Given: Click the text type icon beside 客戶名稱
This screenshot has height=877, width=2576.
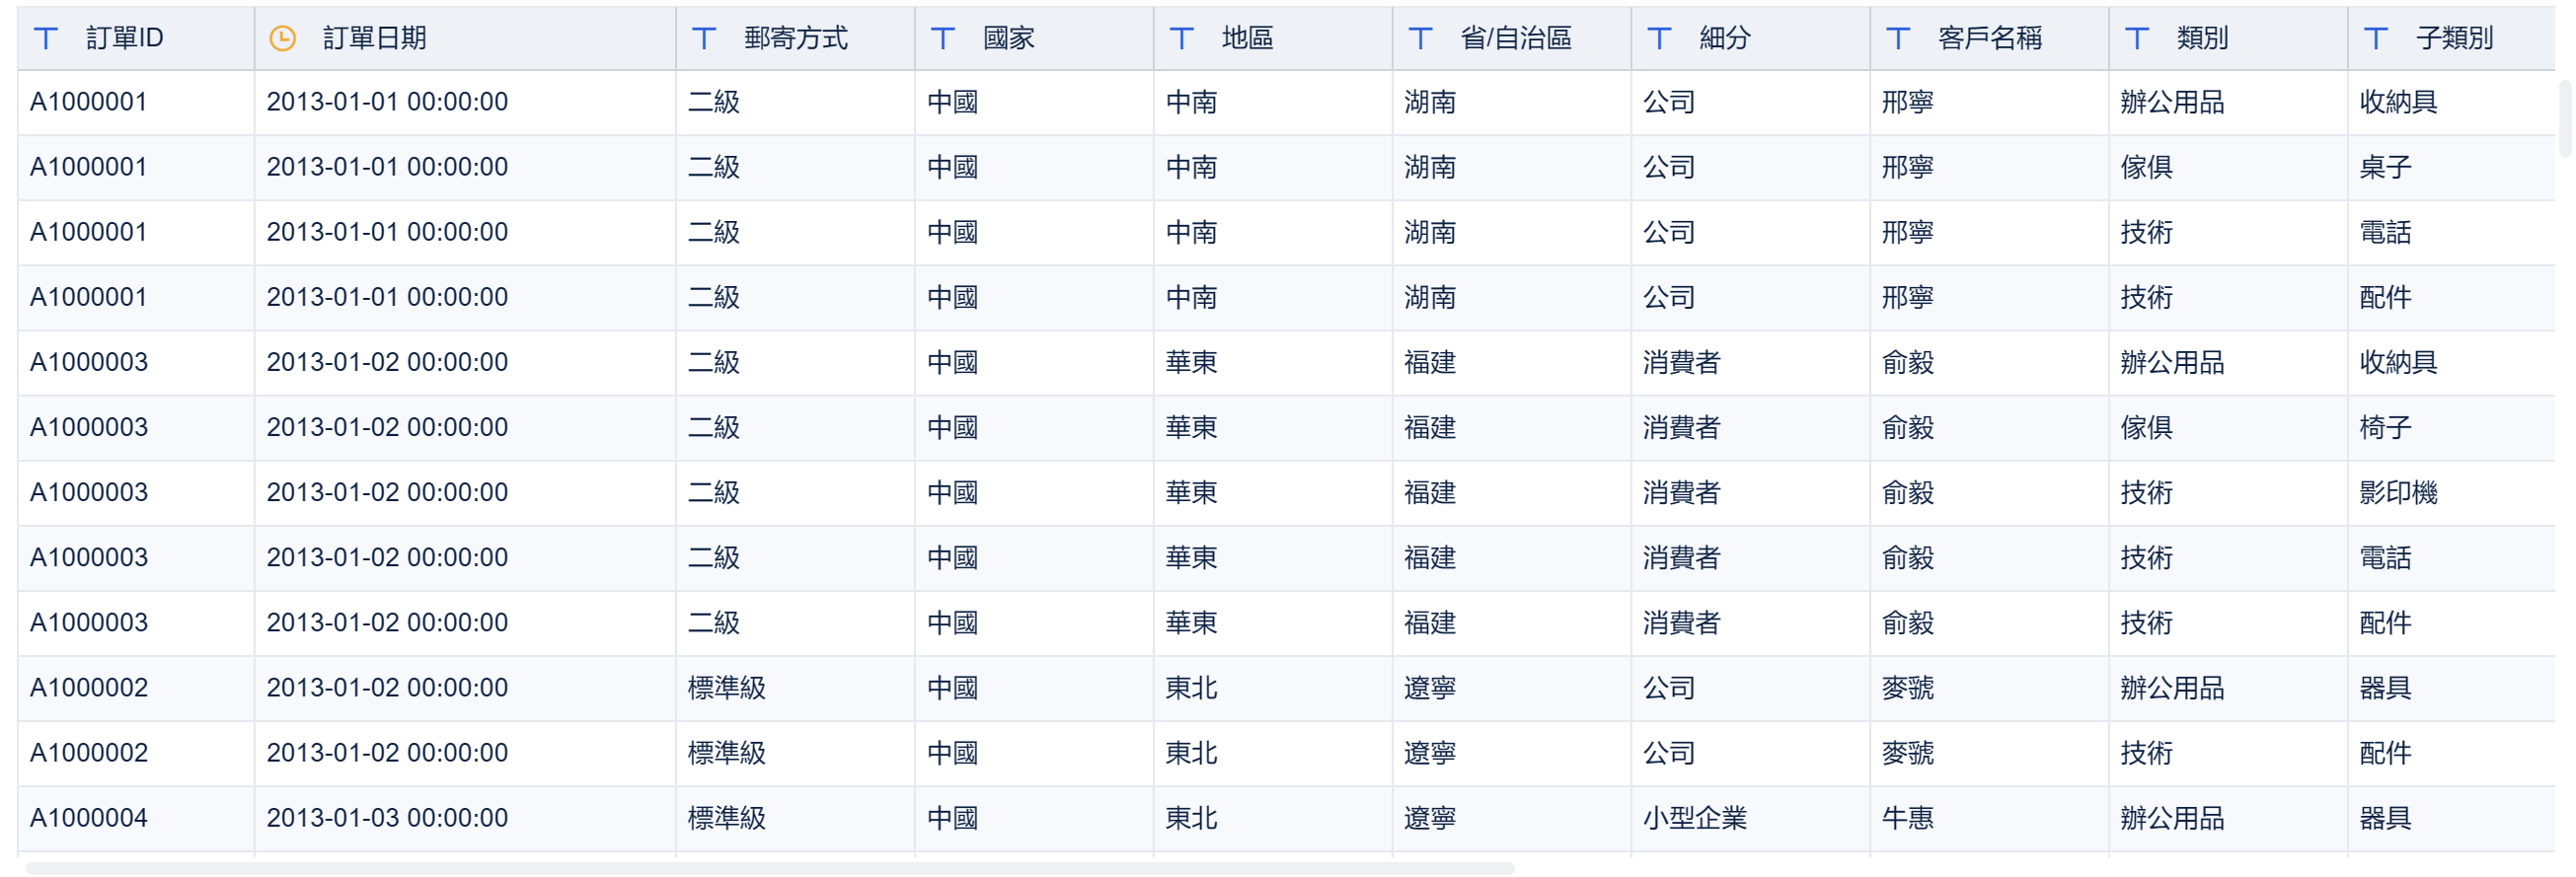Looking at the screenshot, I should point(1898,39).
